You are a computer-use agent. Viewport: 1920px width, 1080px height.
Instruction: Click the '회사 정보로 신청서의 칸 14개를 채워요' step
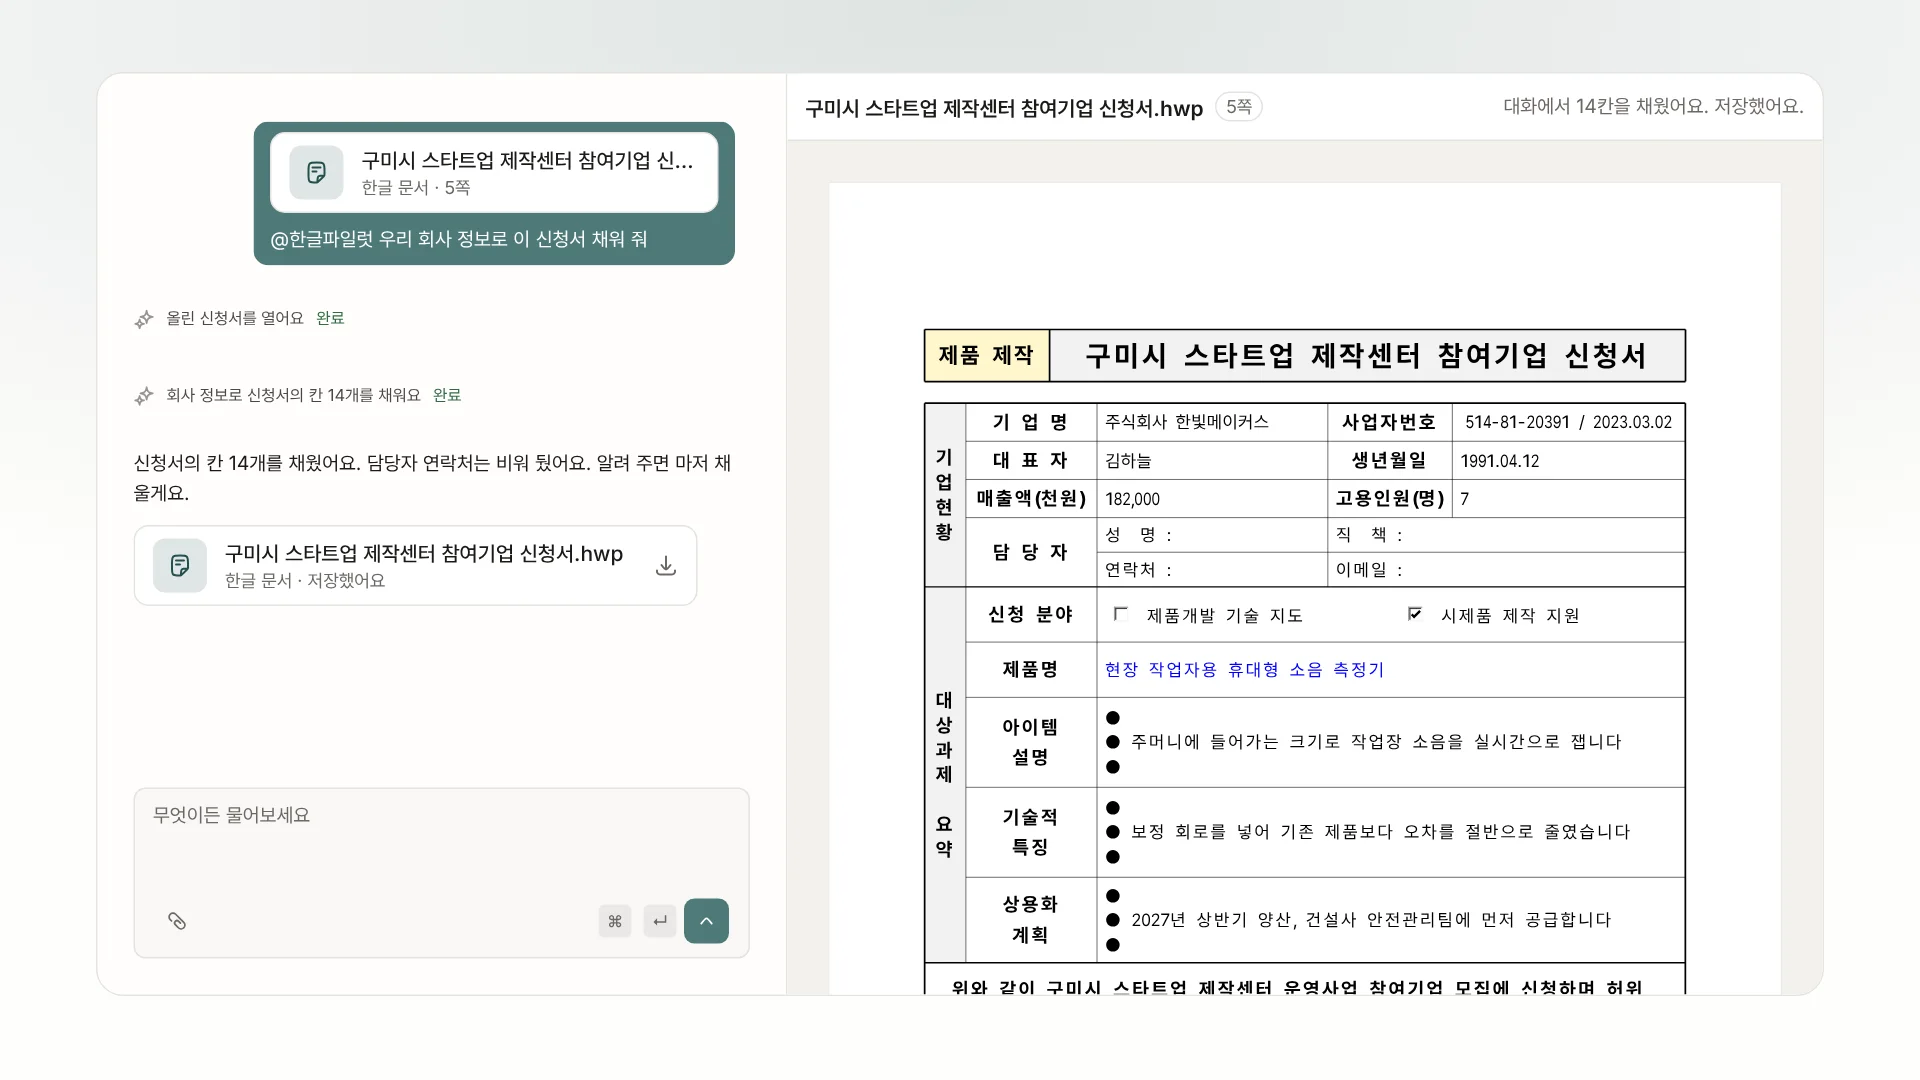tap(298, 395)
